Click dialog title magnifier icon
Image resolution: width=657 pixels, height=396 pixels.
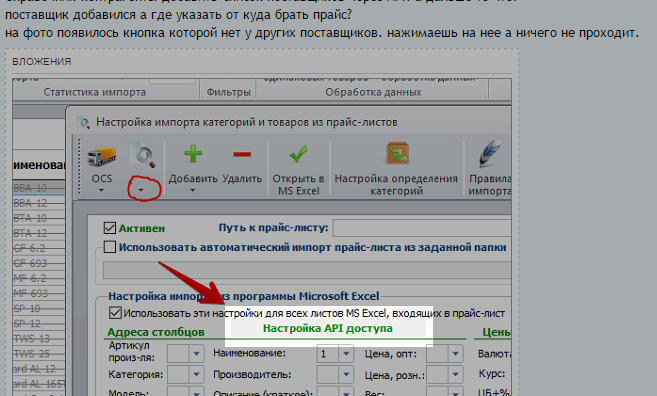tap(83, 122)
